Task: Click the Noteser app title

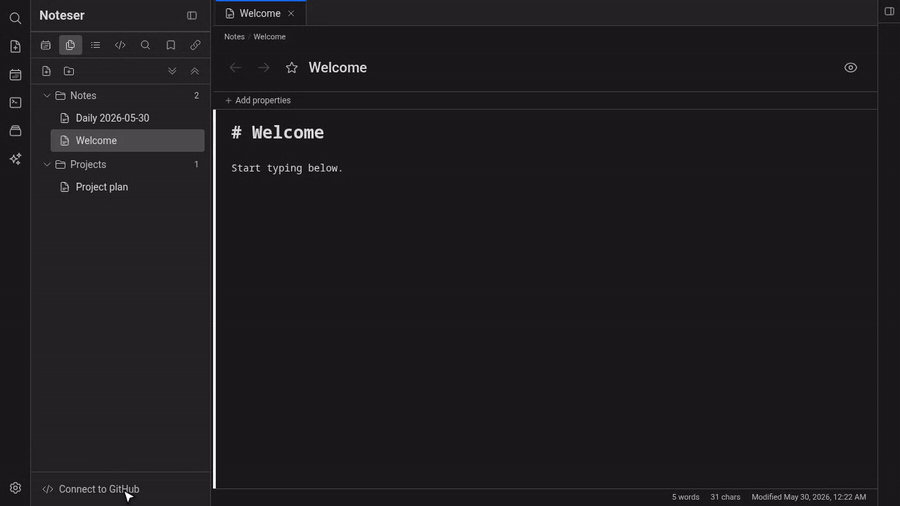Action: tap(62, 15)
